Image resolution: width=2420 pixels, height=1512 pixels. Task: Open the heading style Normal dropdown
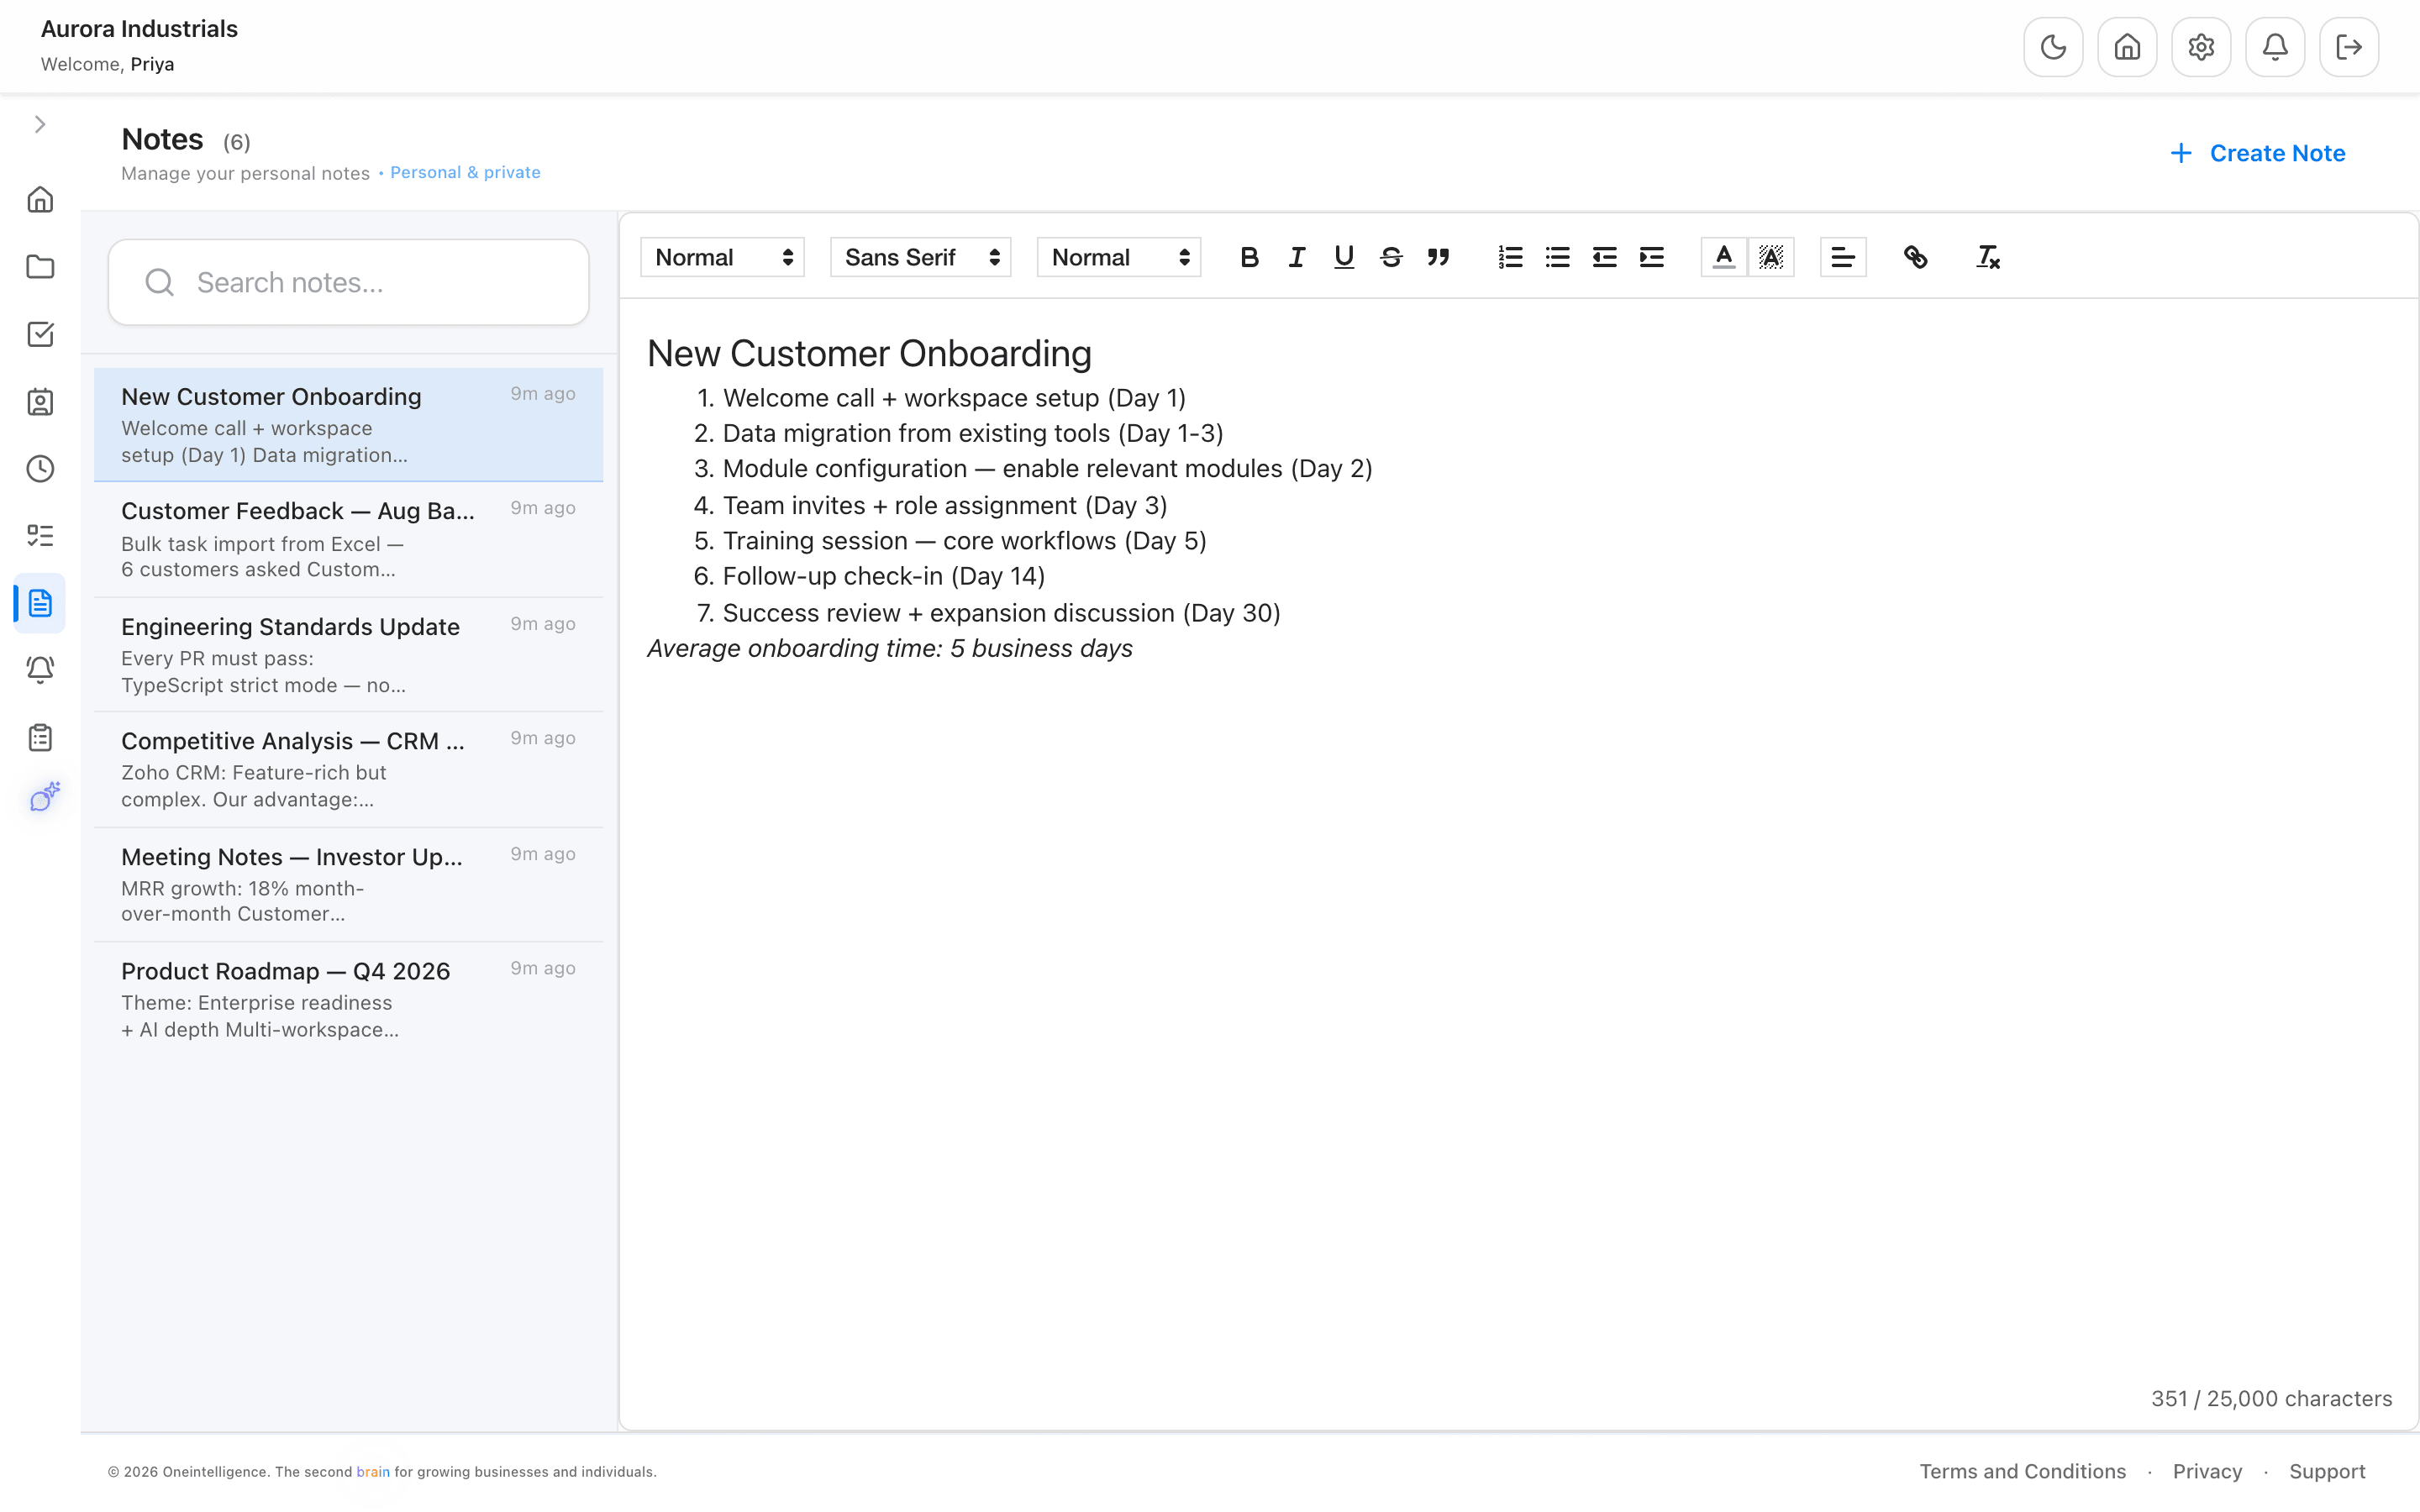click(x=722, y=257)
